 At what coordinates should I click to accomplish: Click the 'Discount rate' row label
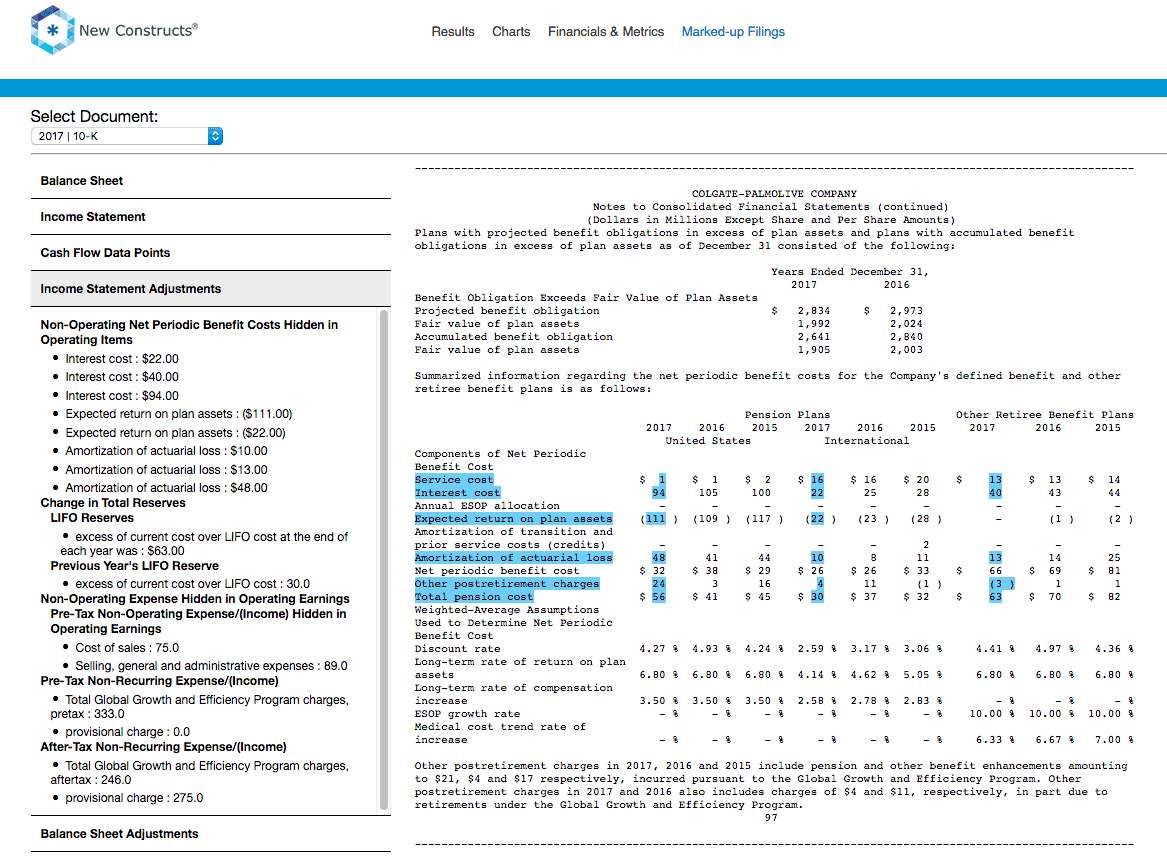[x=457, y=649]
